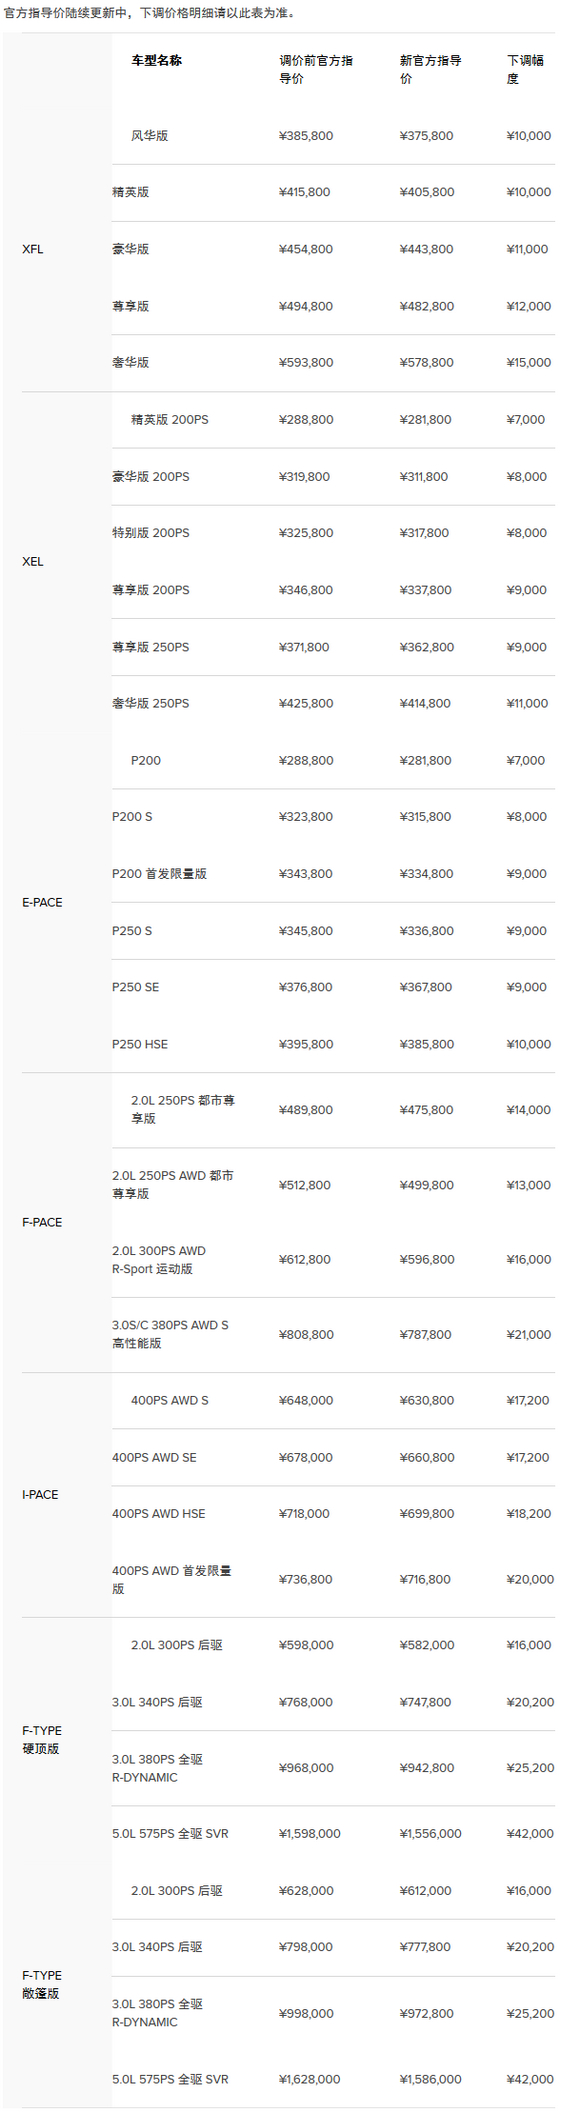Click the 新官方指导价 column header
Viewport: 580px width, 2113px height.
coord(431,70)
